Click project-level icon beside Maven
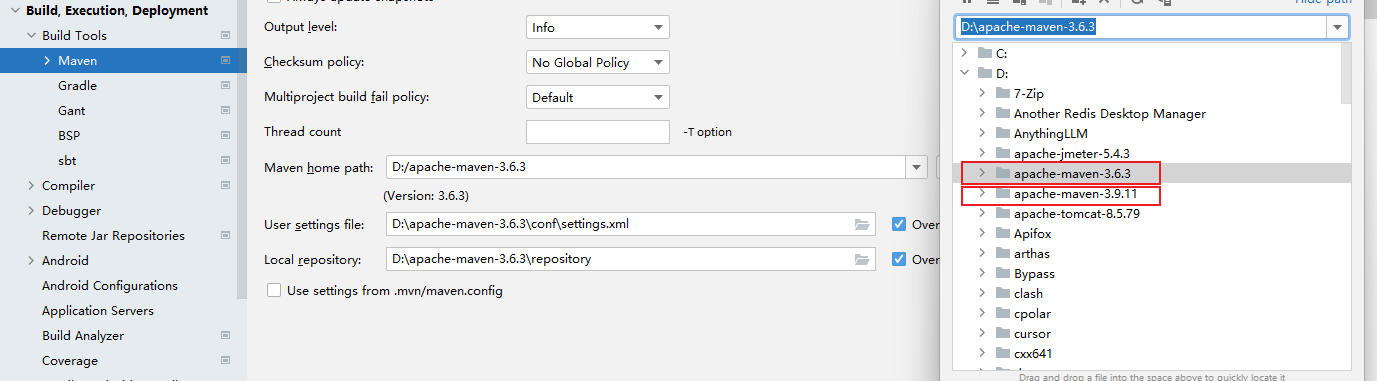Screen dimensions: 1377x381 tap(225, 61)
